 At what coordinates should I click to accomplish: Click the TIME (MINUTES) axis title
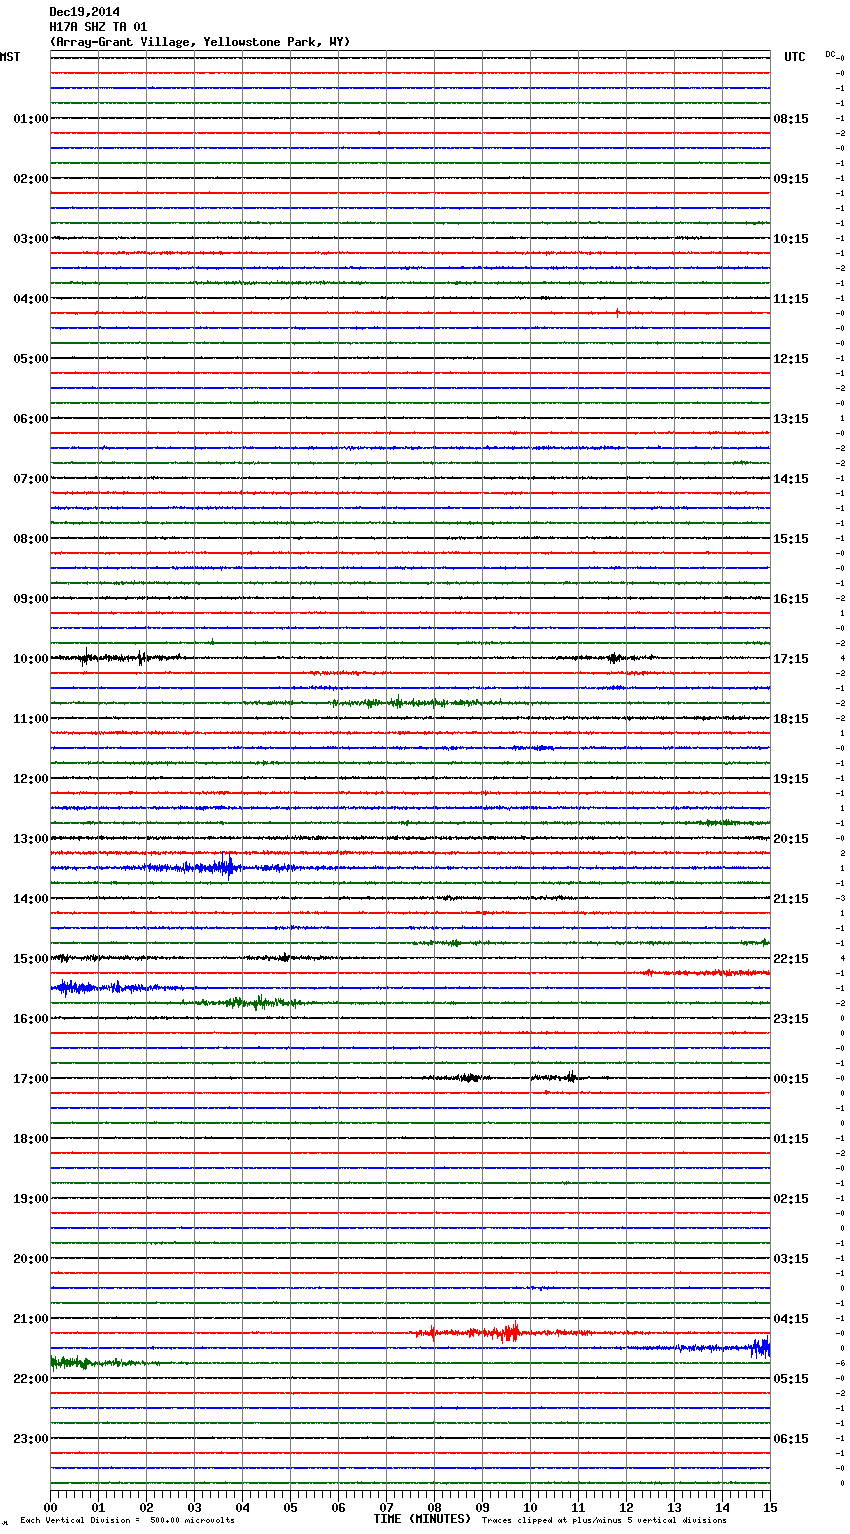pos(422,1519)
